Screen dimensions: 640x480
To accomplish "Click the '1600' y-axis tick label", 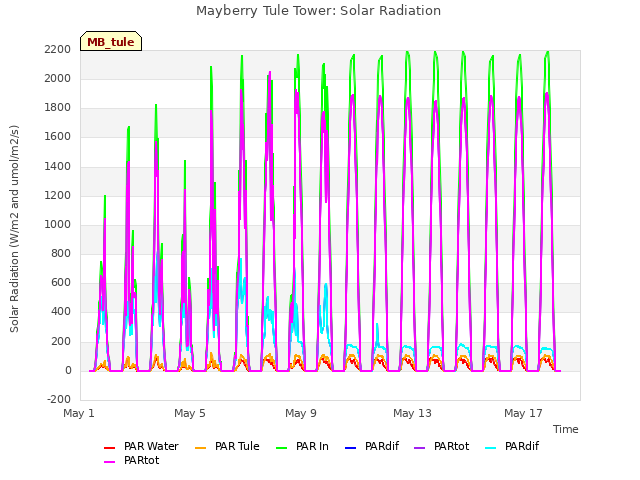I will coord(58,137).
